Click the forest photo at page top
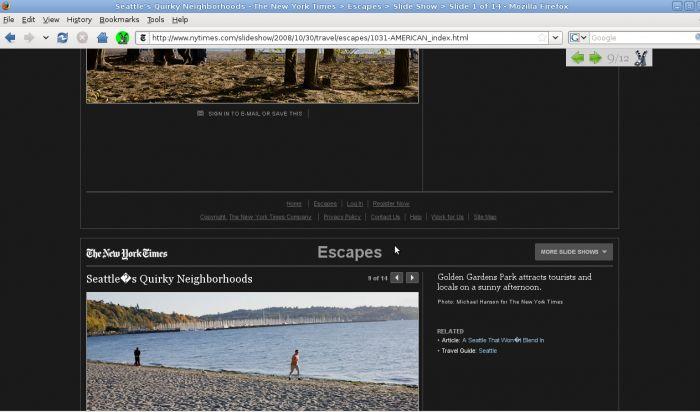This screenshot has height=412, width=700. [x=252, y=76]
